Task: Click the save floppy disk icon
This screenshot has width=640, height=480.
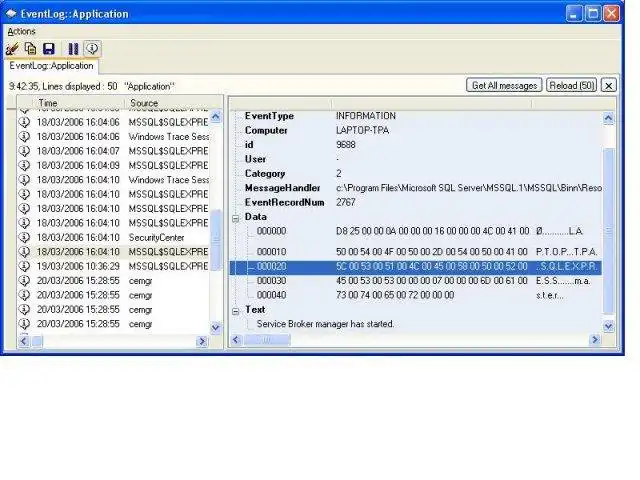Action: coord(49,49)
